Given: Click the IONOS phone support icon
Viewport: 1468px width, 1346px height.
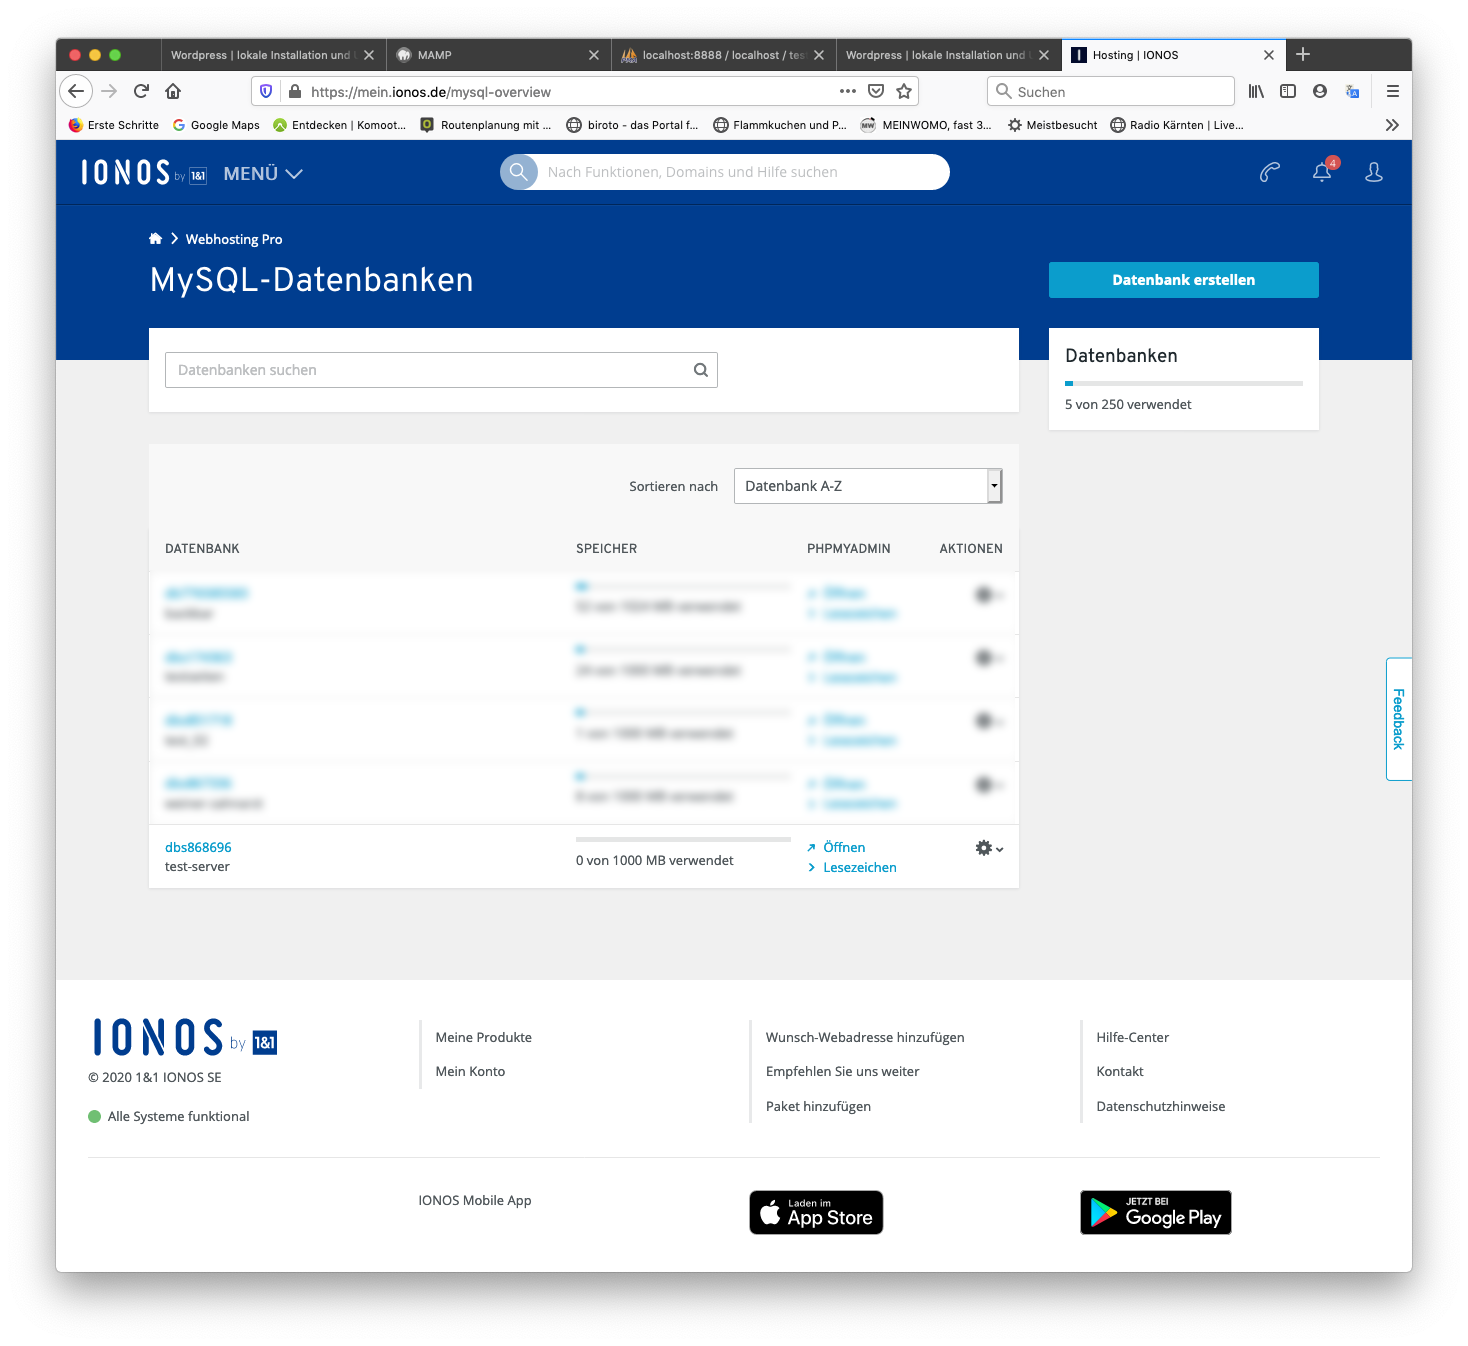Looking at the screenshot, I should click(x=1269, y=173).
